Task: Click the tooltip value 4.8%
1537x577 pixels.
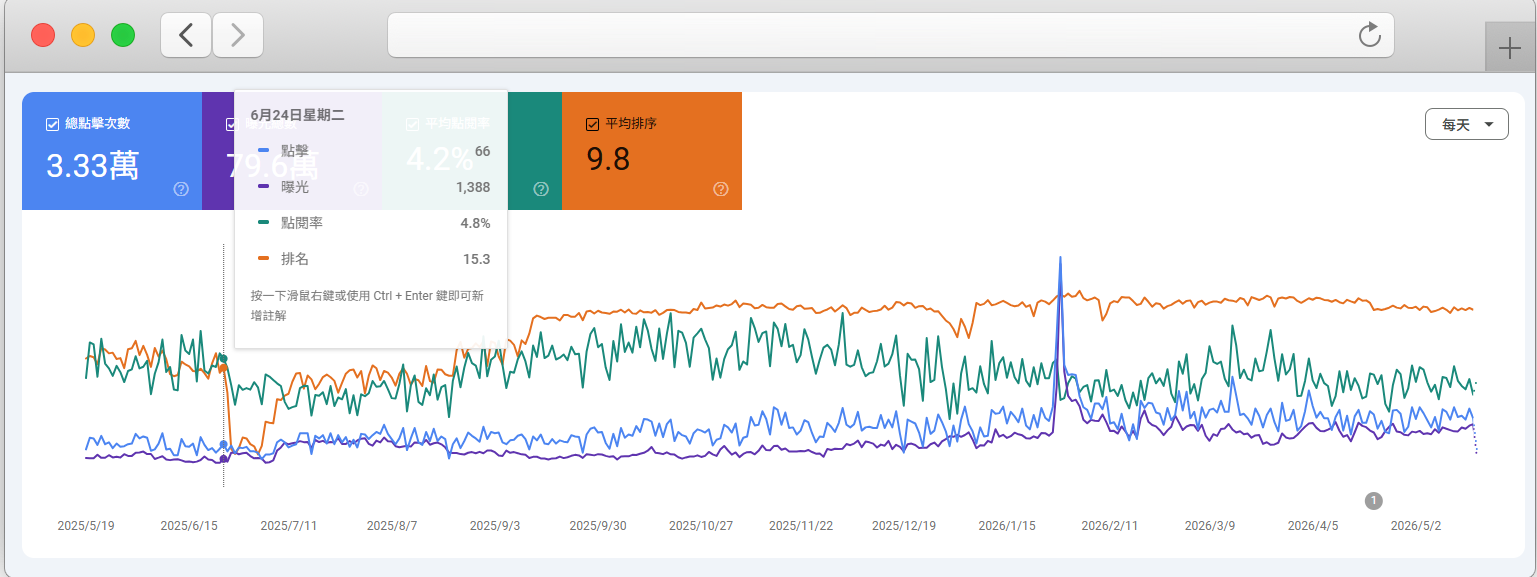Action: tap(475, 223)
